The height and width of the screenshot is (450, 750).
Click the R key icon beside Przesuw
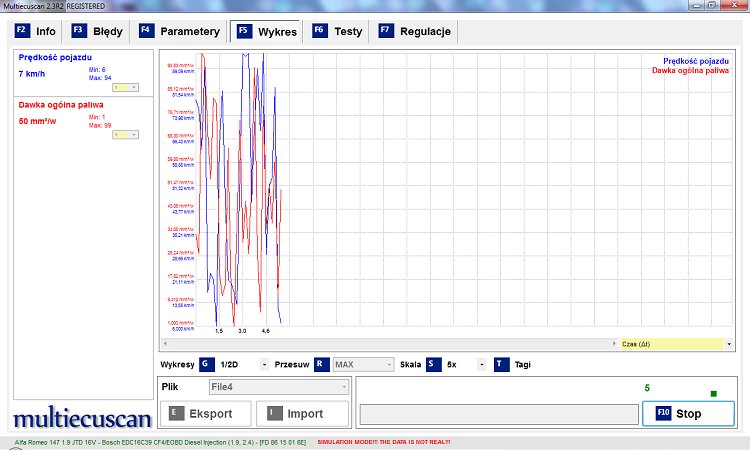coord(322,365)
